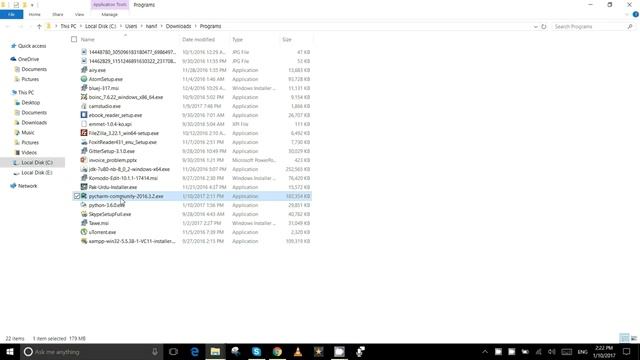This screenshot has height=360, width=640.
Task: Click the Komodo-Edit msi file icon
Action: pyautogui.click(x=84, y=178)
